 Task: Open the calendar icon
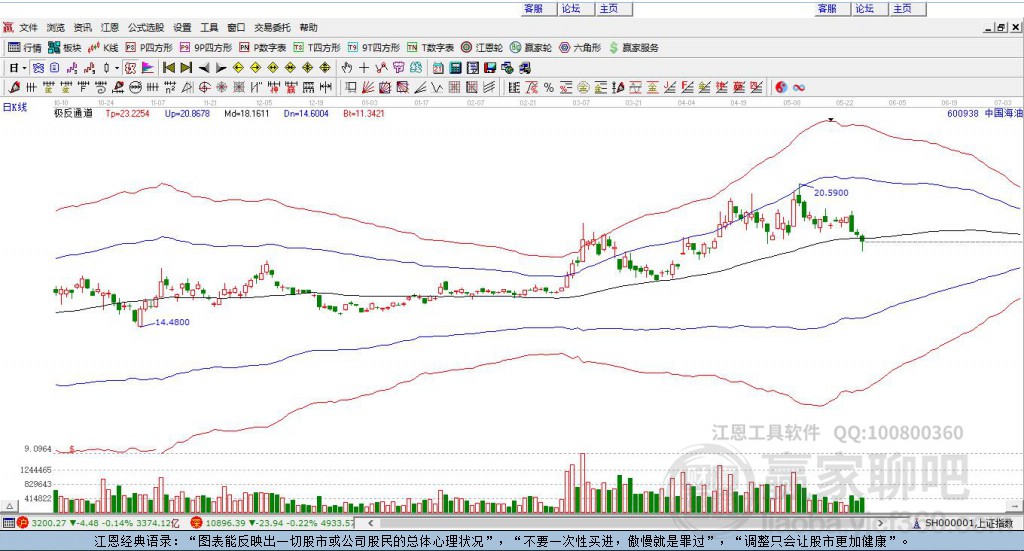(x=438, y=68)
